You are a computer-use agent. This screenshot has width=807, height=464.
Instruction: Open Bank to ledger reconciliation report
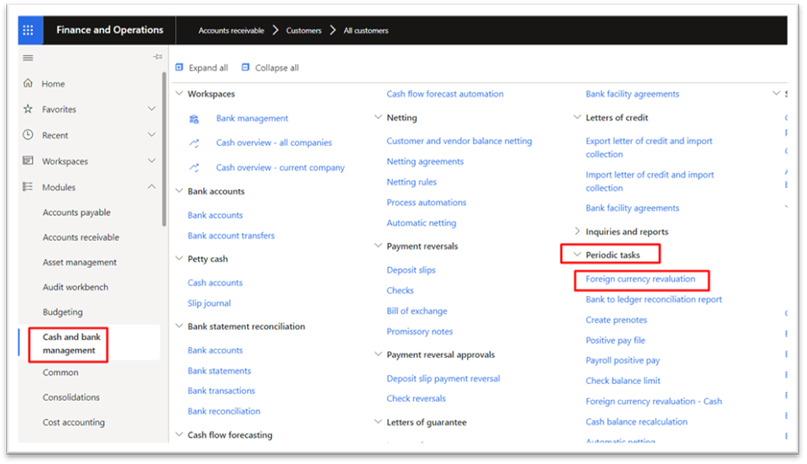[654, 299]
